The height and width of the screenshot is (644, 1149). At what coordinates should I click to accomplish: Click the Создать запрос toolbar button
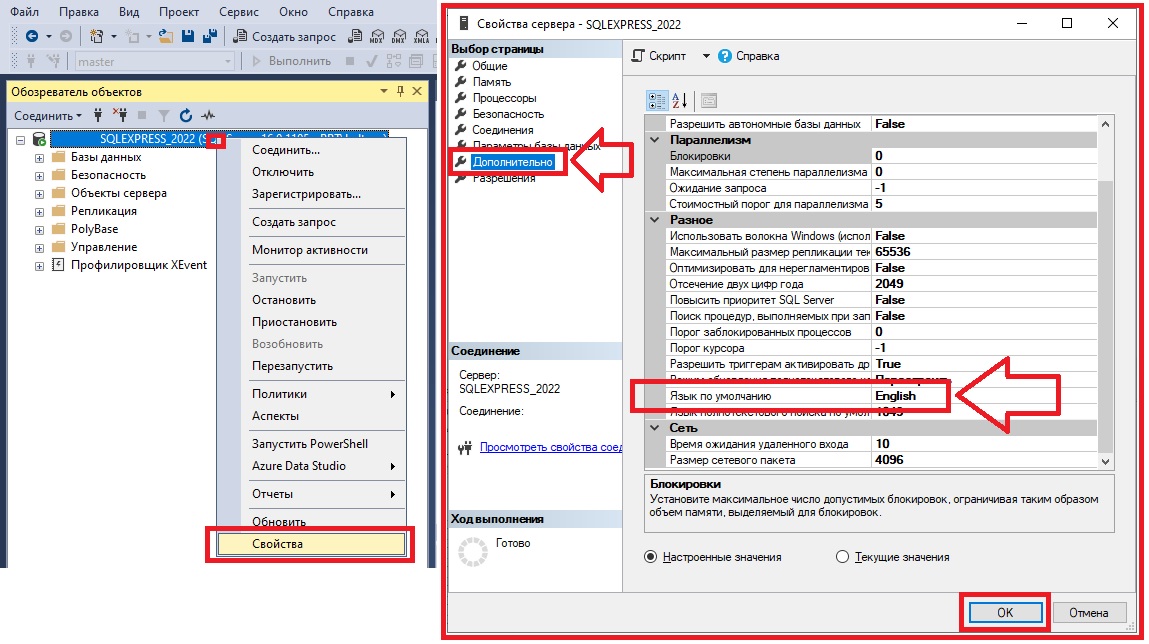(285, 36)
